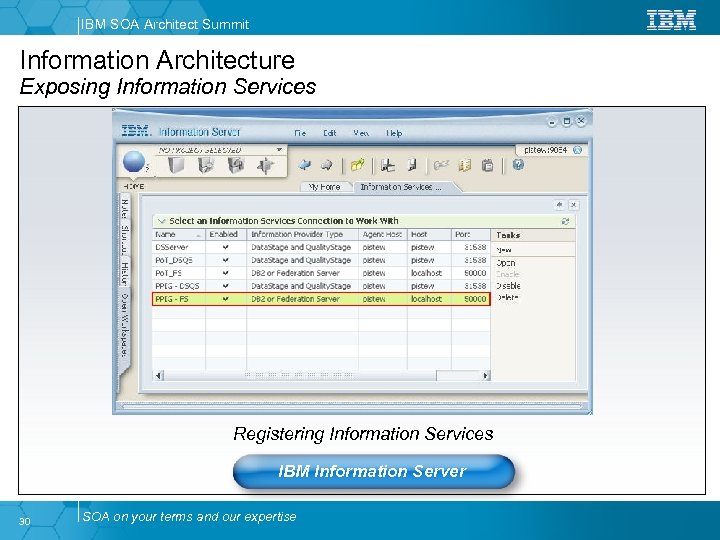Go back with the left blue arrow
720x540 pixels.
click(304, 165)
